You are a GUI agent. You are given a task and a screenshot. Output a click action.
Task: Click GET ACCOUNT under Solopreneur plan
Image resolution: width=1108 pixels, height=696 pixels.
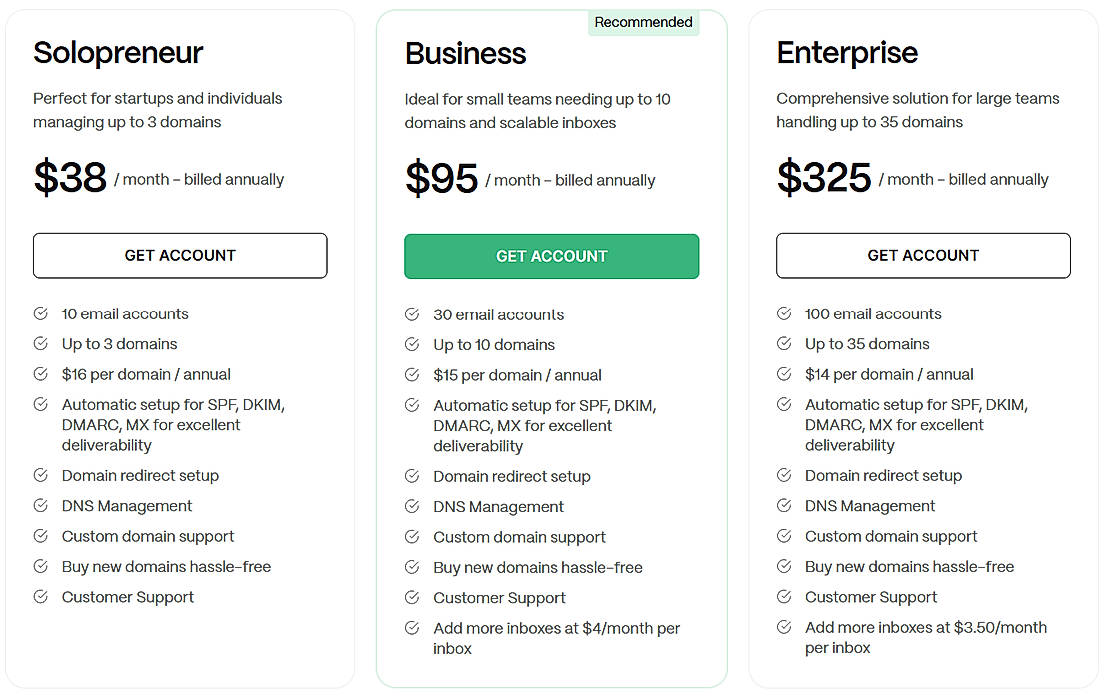point(180,256)
